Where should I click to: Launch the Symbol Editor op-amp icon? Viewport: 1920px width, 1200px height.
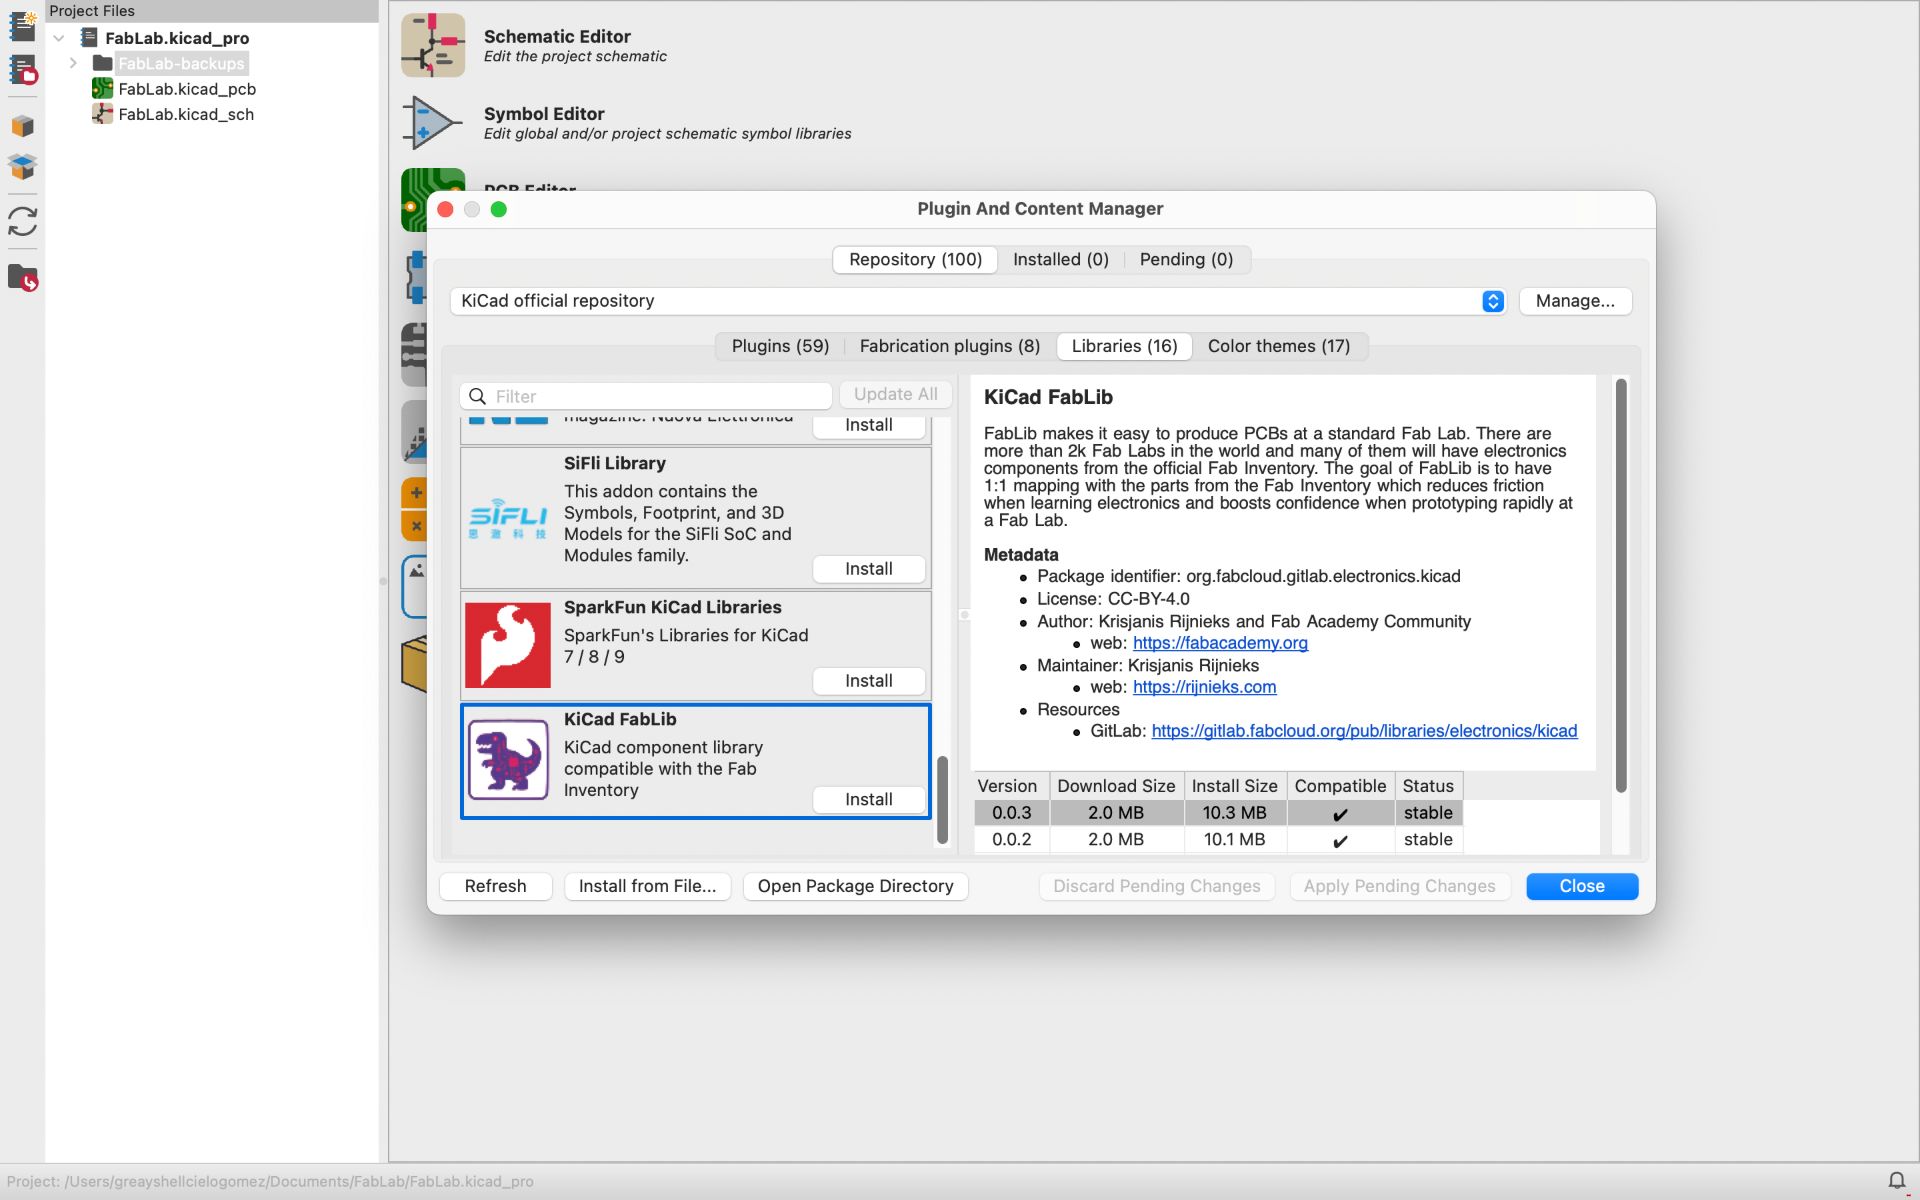(431, 123)
